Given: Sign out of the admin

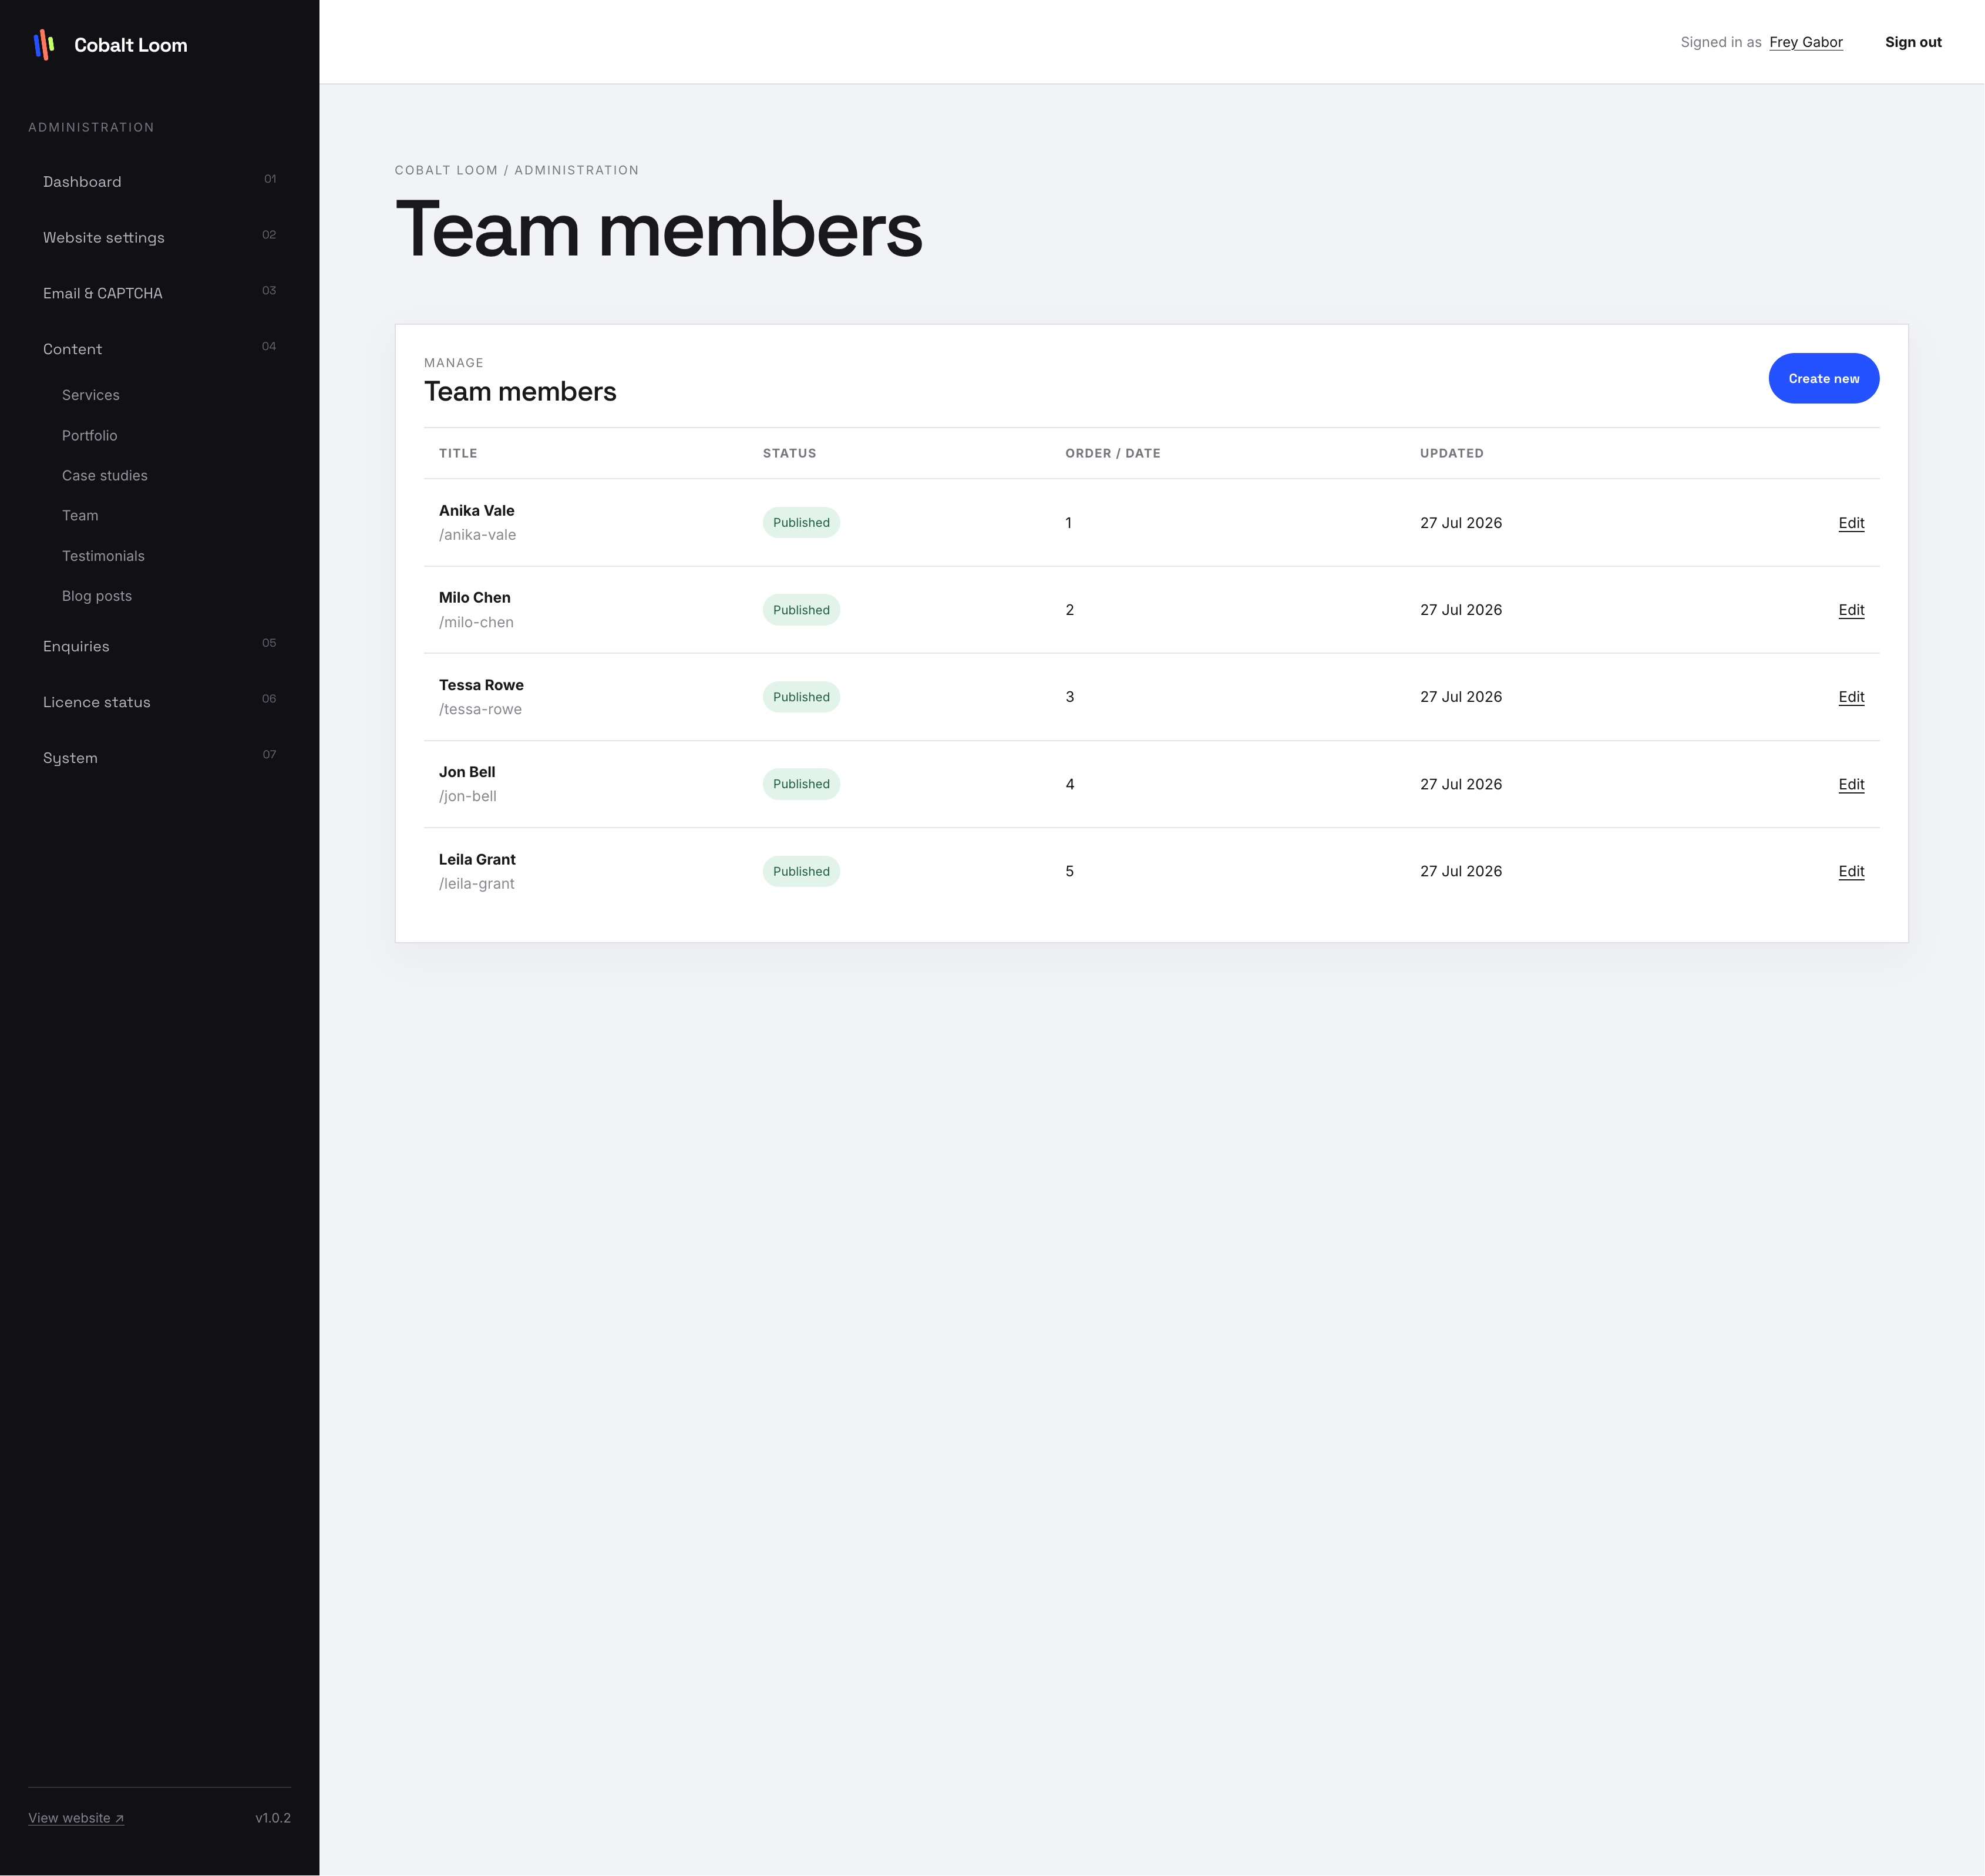Looking at the screenshot, I should [1913, 42].
